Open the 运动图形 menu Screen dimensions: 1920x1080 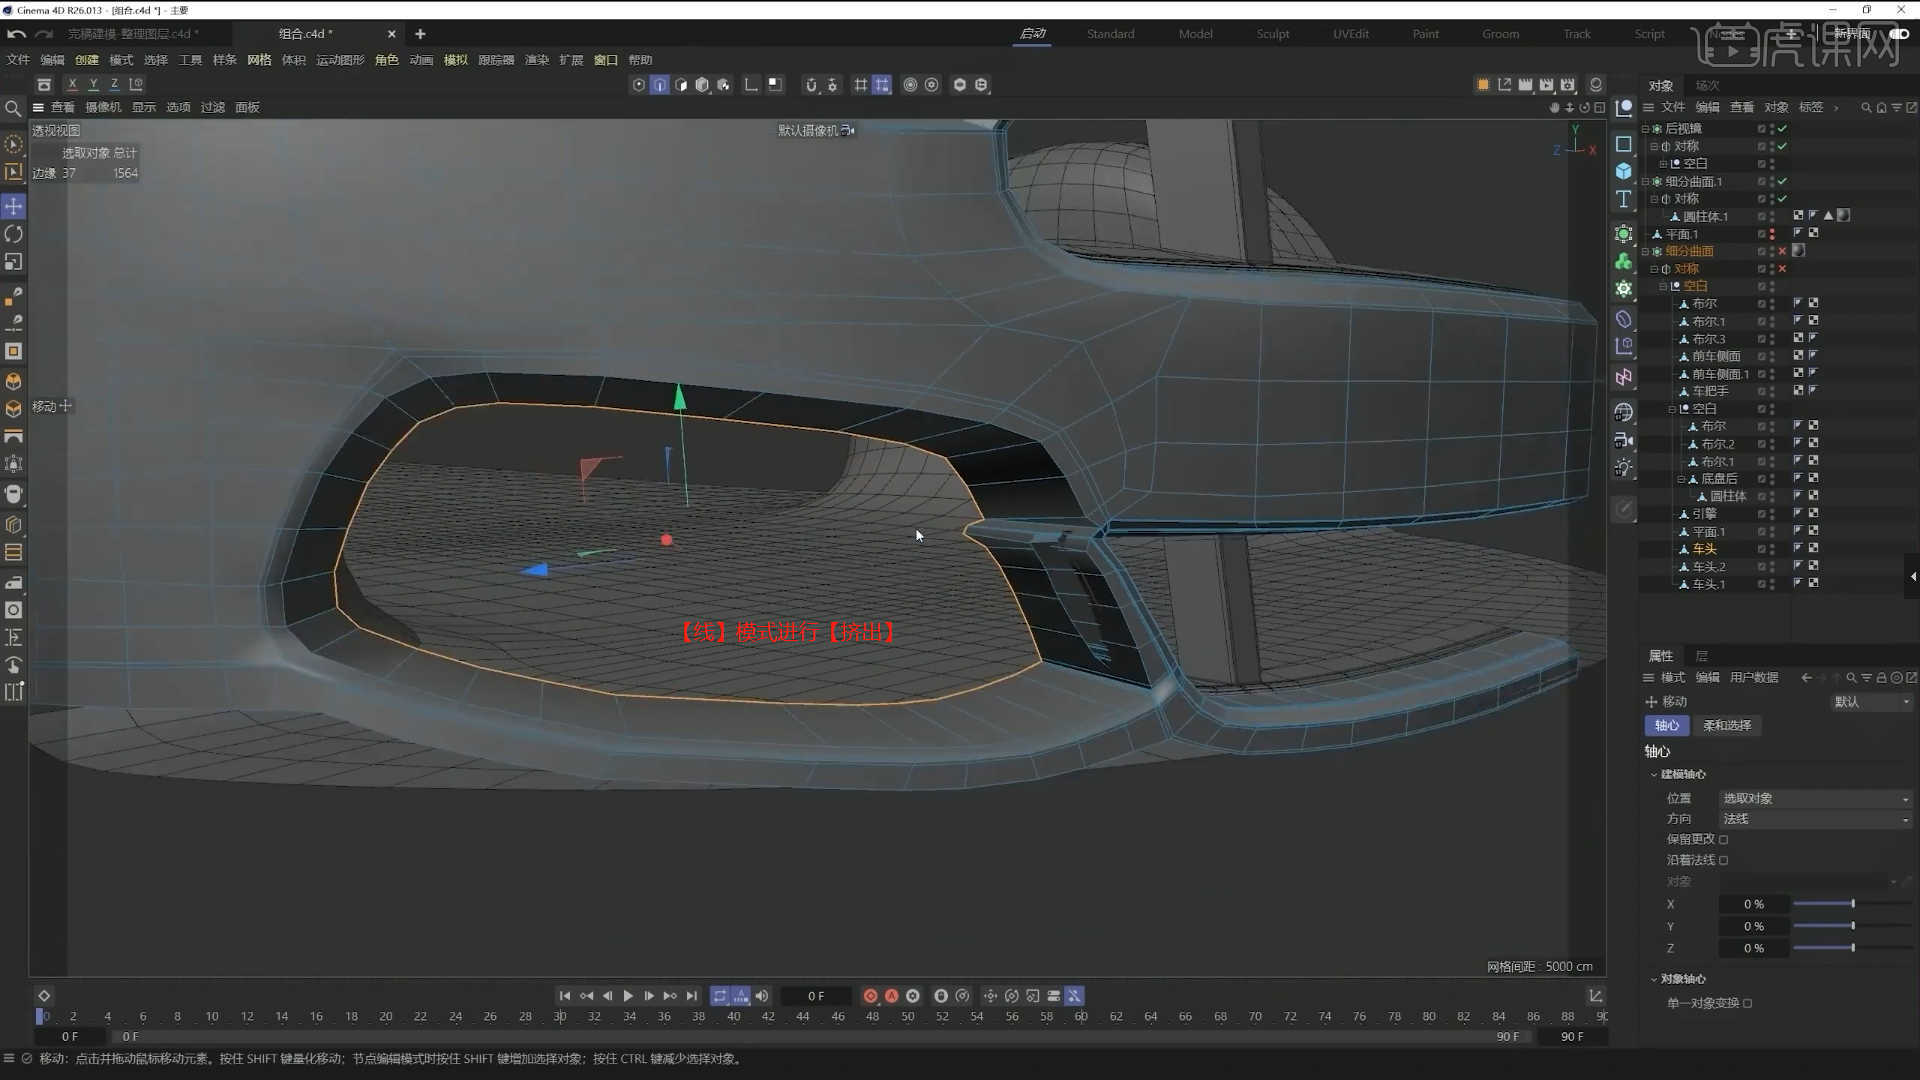pos(340,60)
